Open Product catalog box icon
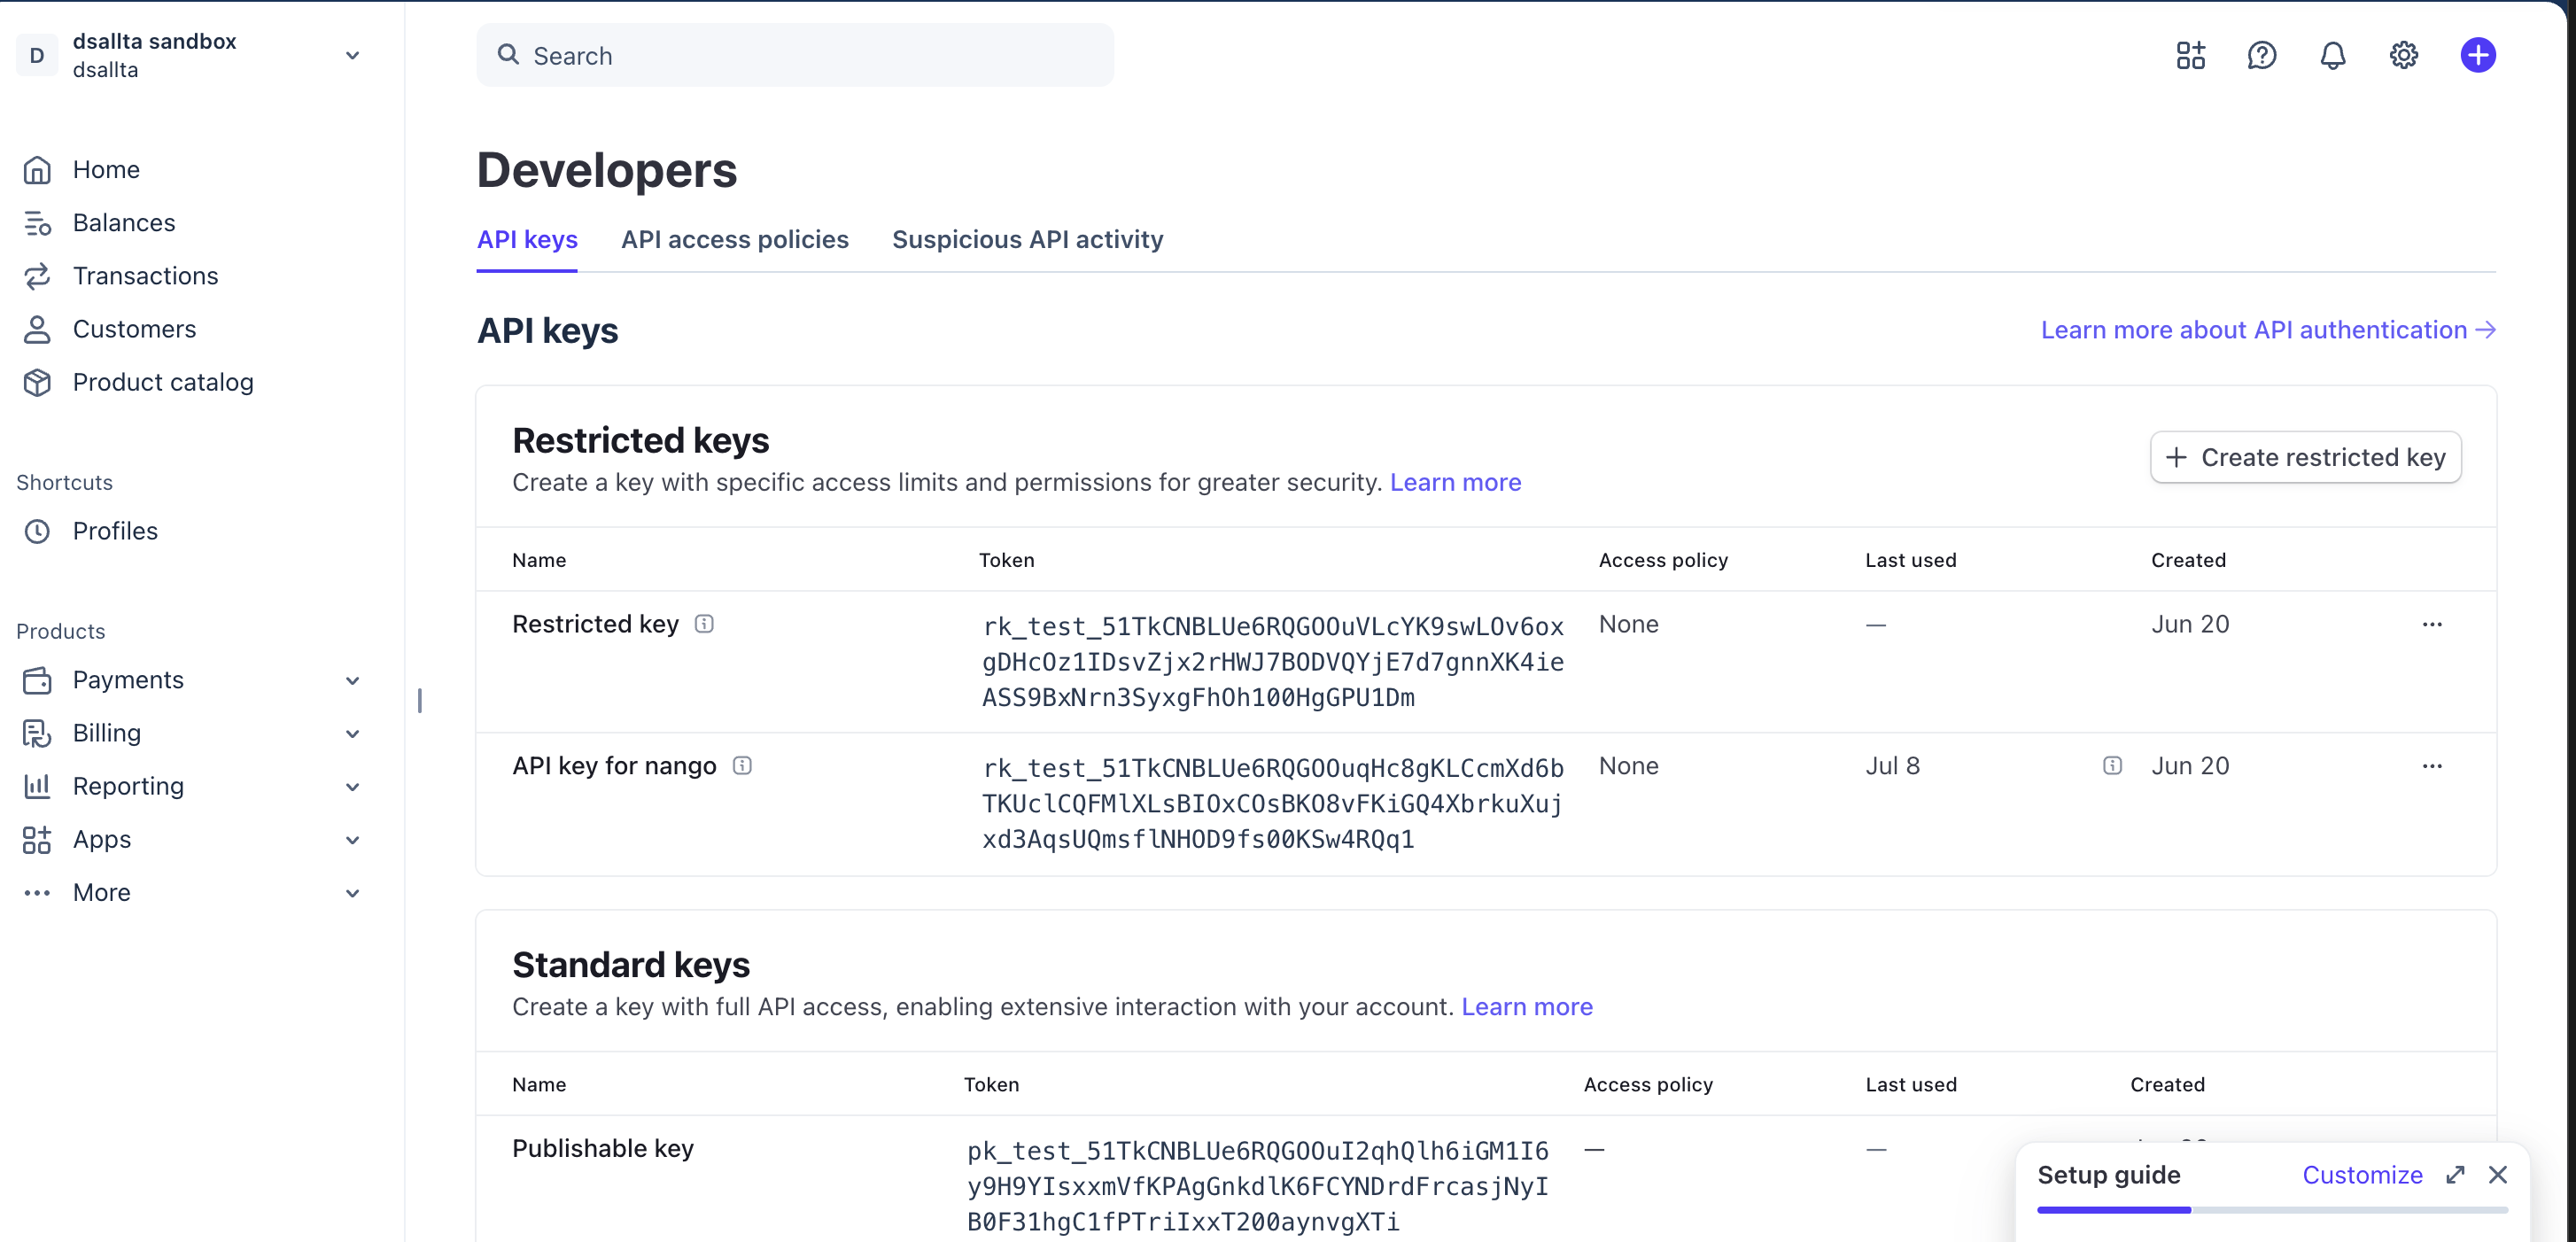This screenshot has width=2576, height=1242. [x=37, y=382]
